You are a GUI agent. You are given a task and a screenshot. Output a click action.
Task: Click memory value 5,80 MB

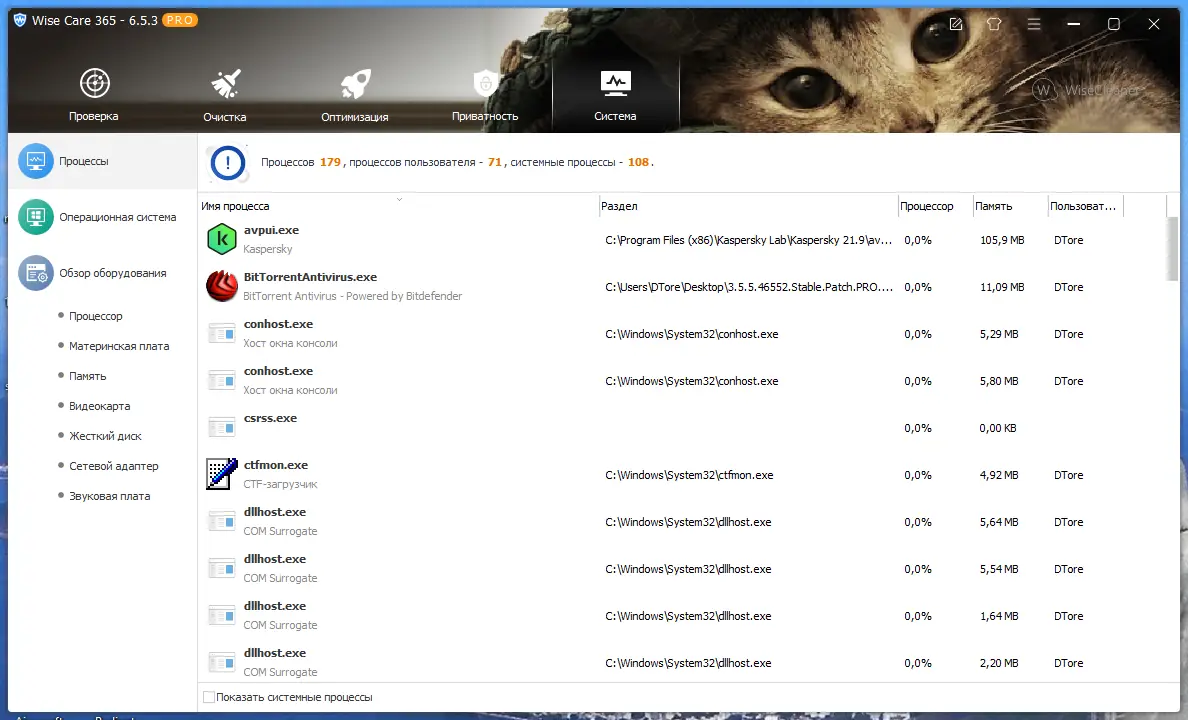click(x=999, y=380)
